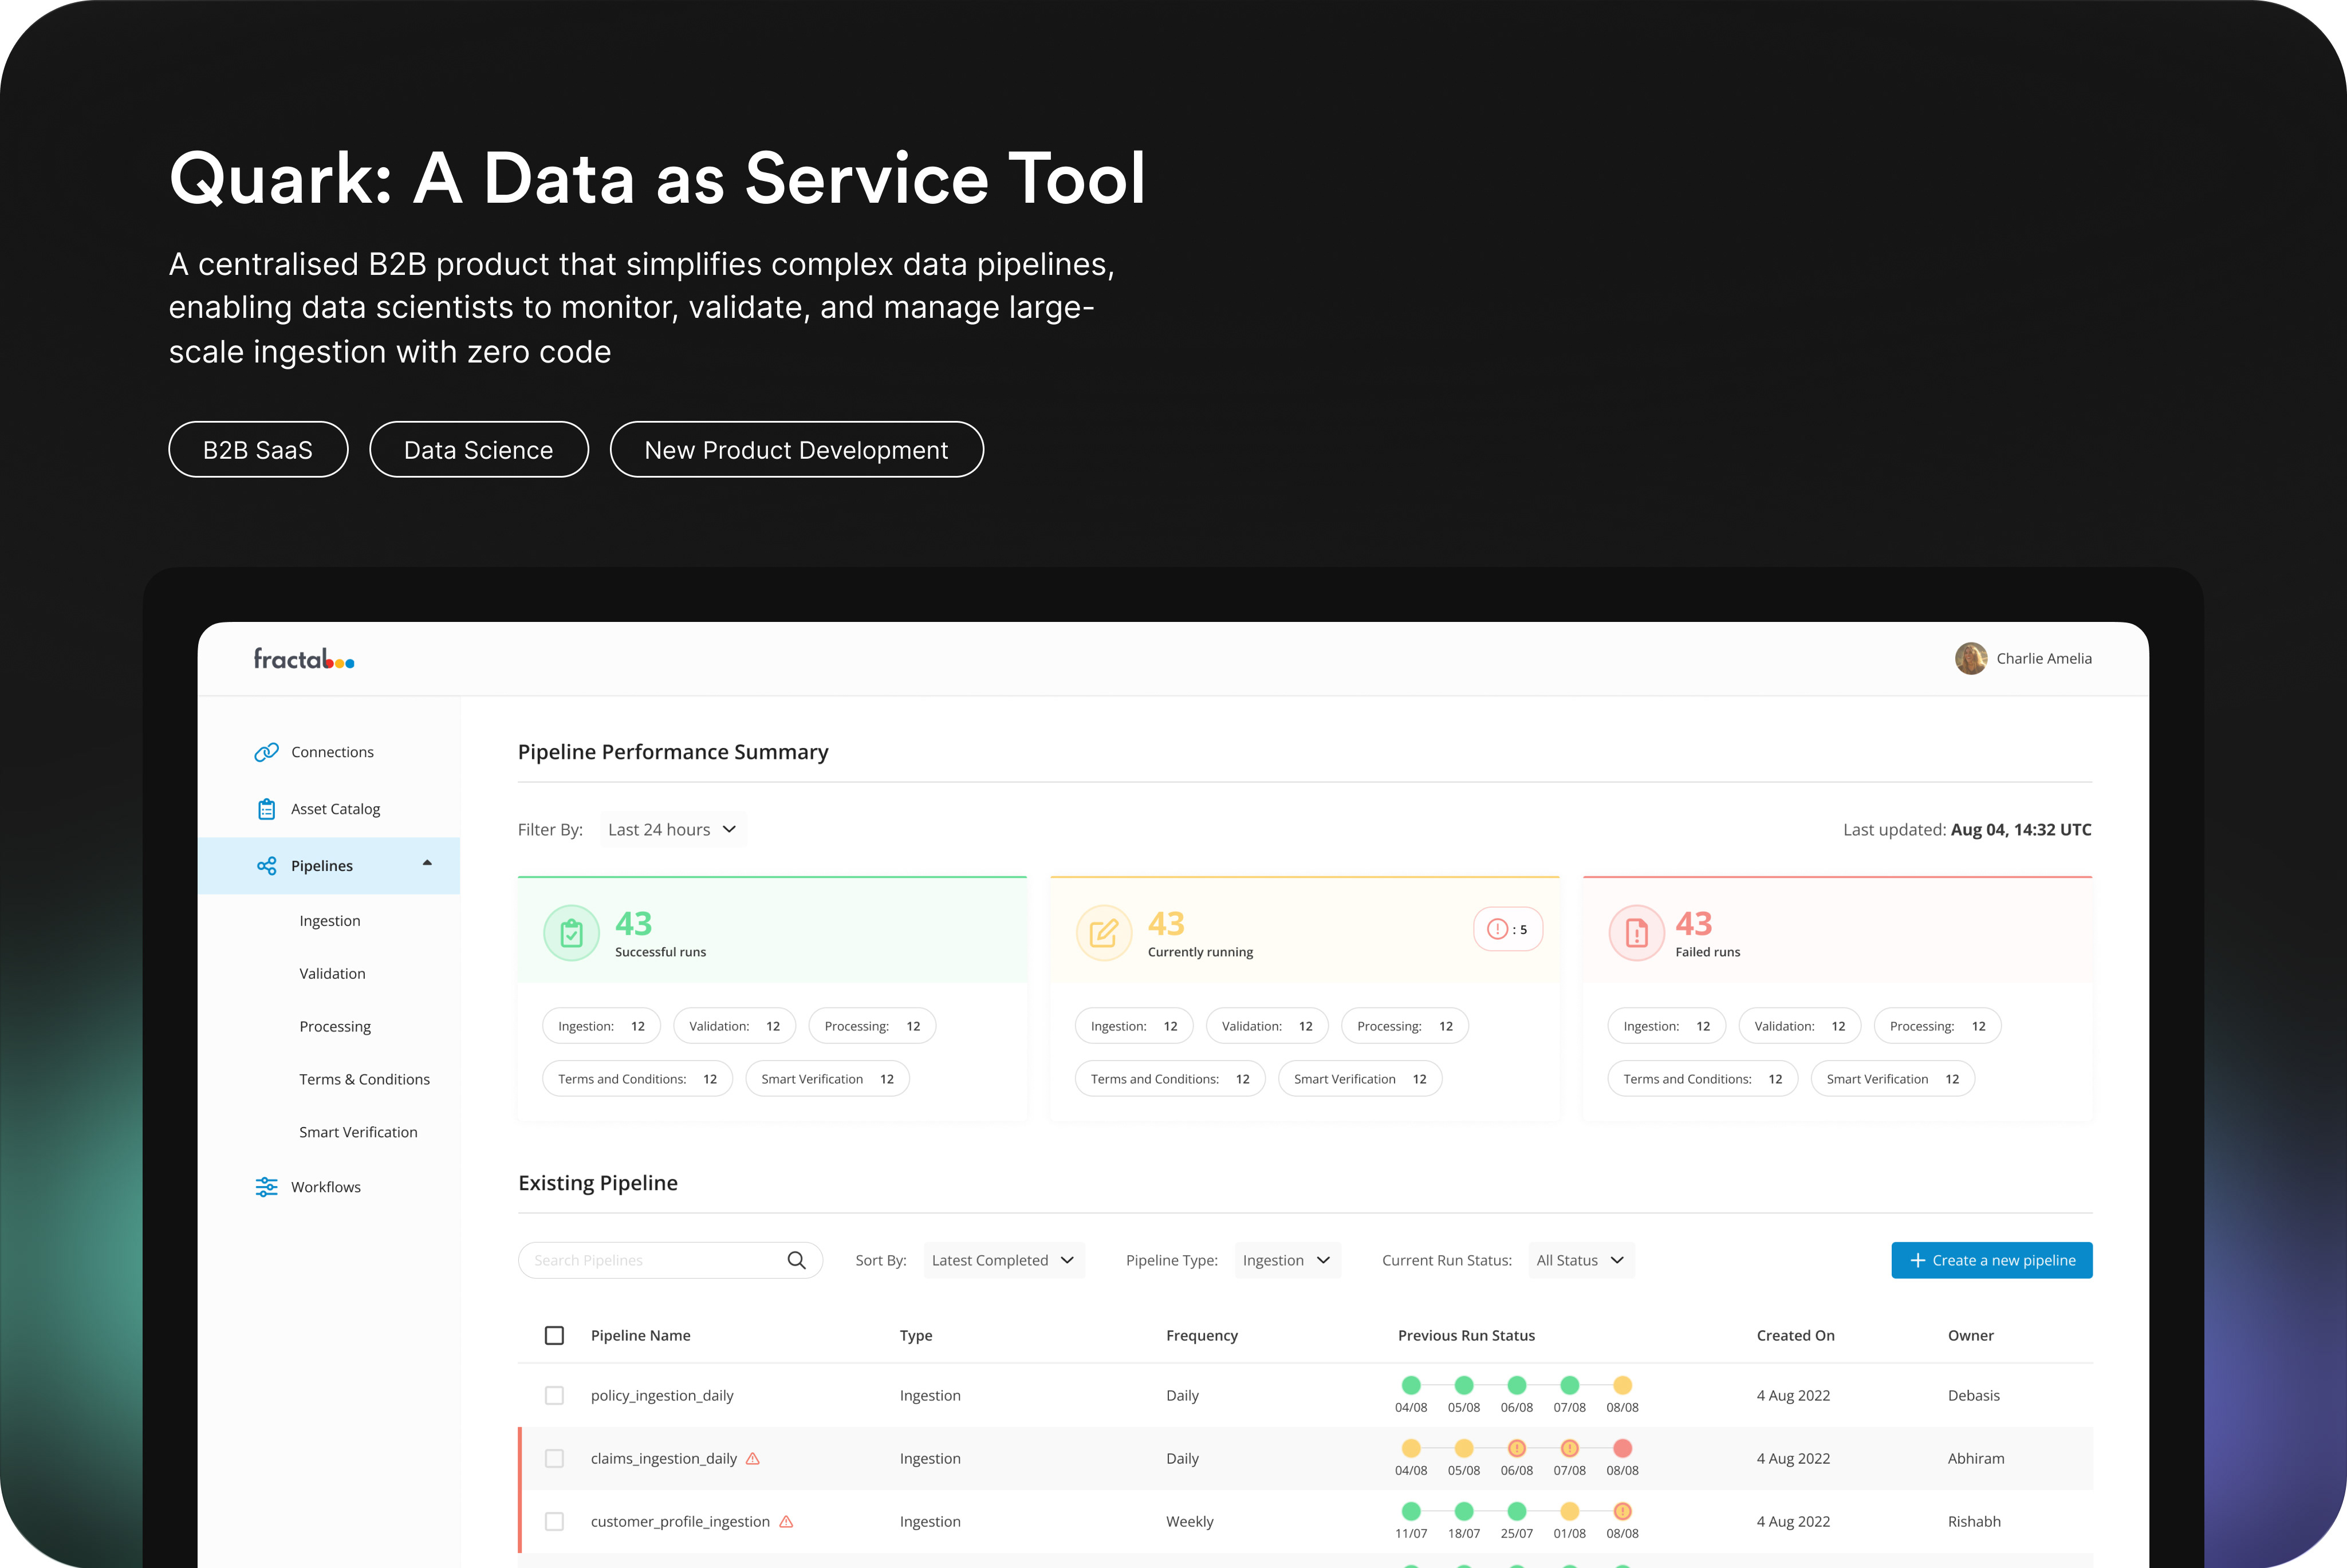2347x1568 pixels.
Task: Click the warning badge showing 5
Action: coord(1507,929)
